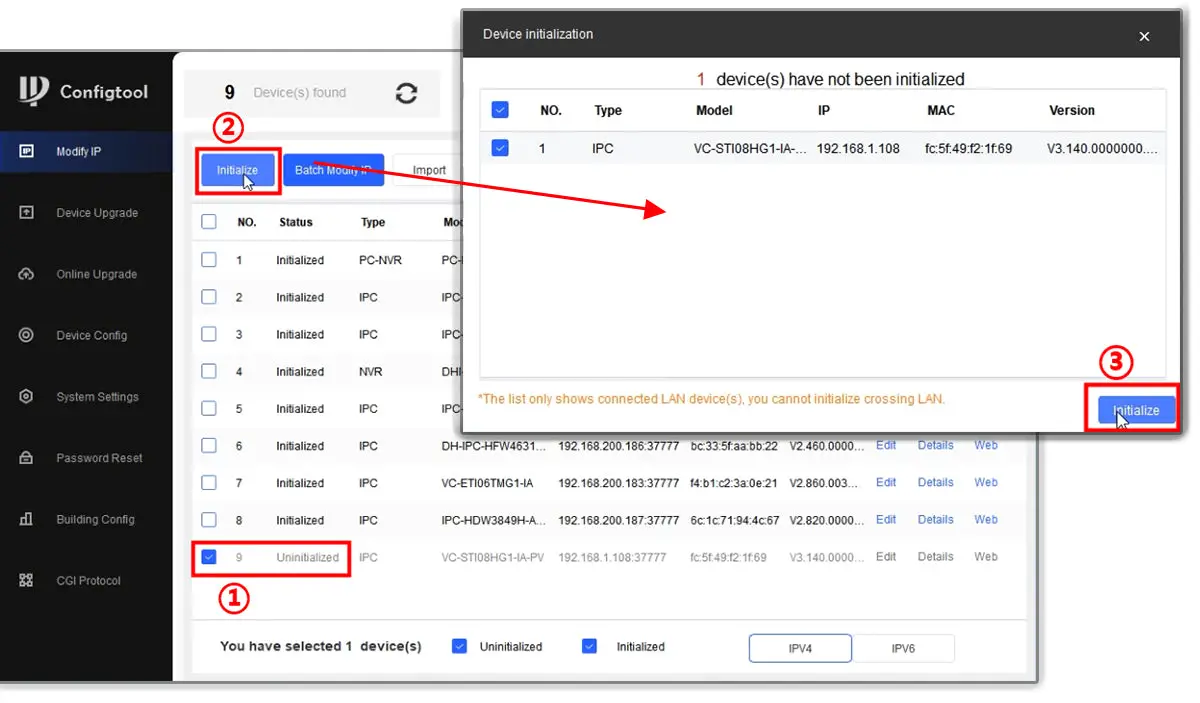Click the Device Config circle icon

27,335
